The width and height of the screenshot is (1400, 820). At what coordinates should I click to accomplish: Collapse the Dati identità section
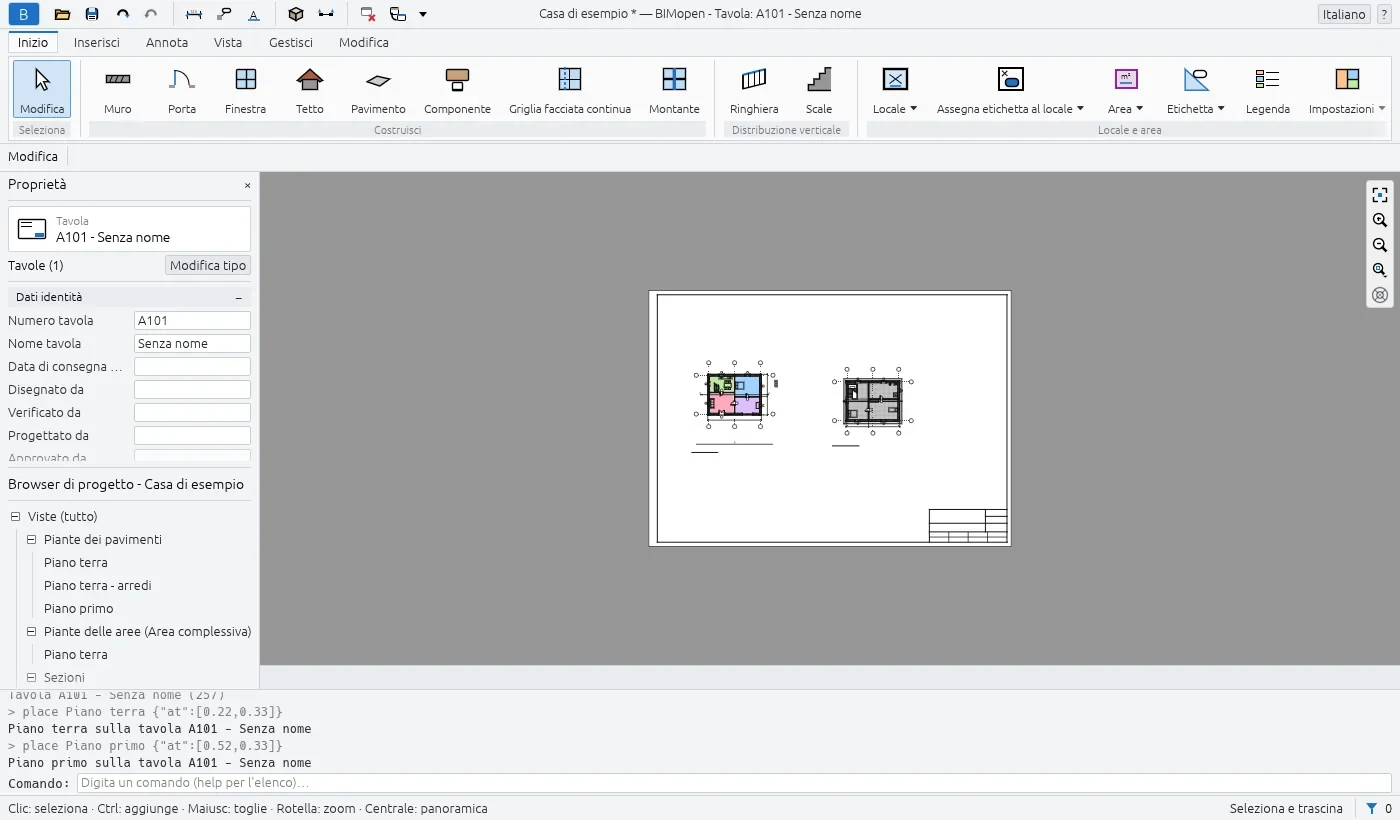coord(239,297)
